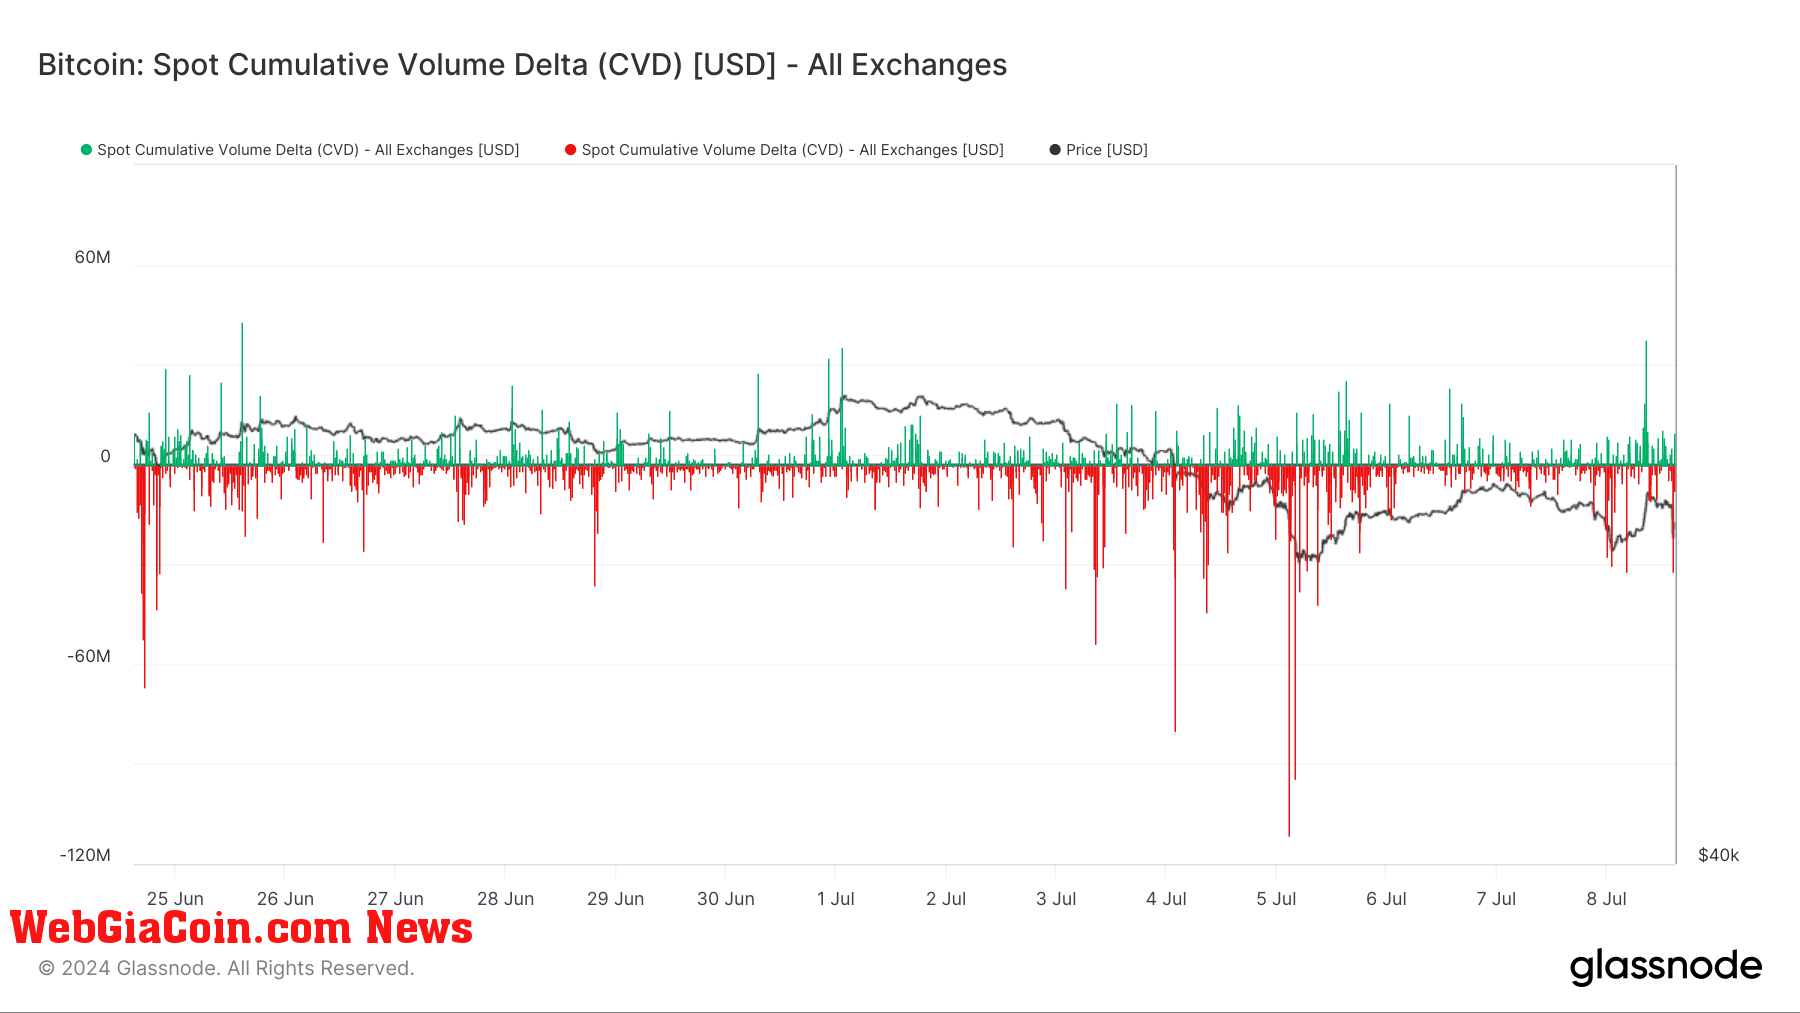Viewport: 1800px width, 1013px height.
Task: Click the green legend color dot
Action: pyautogui.click(x=86, y=150)
